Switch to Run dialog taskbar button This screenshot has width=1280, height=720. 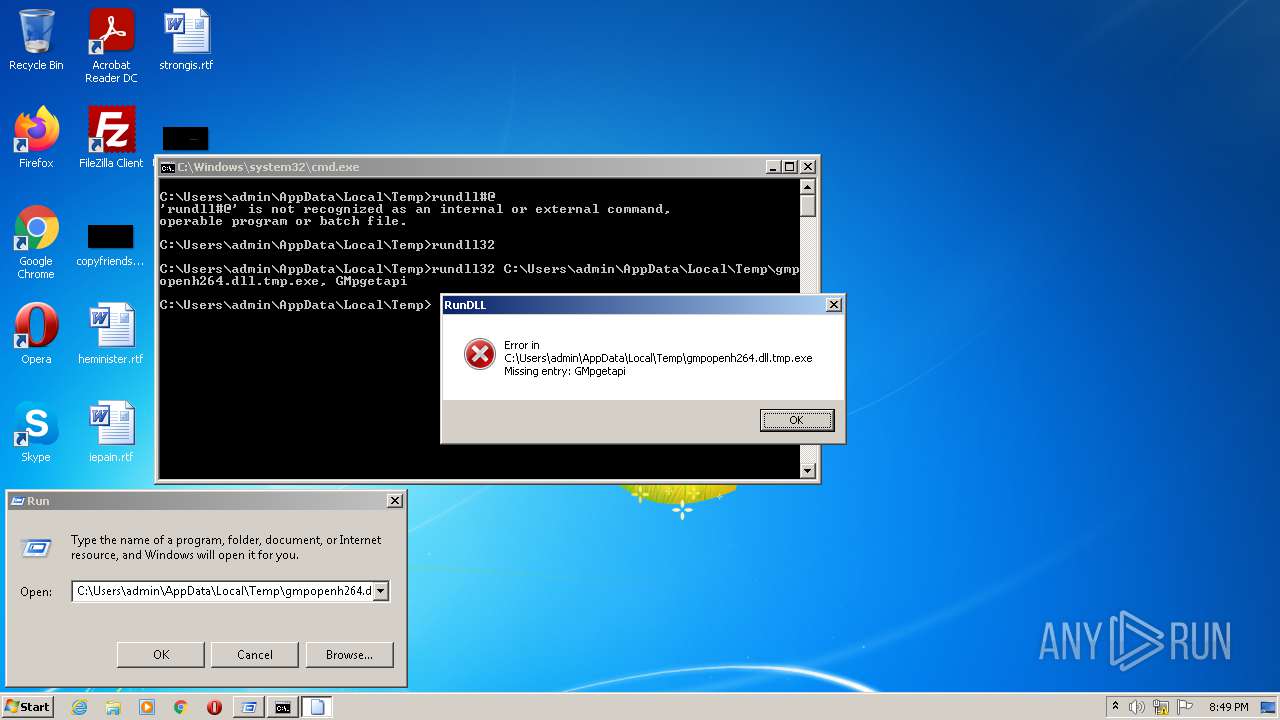[248, 707]
